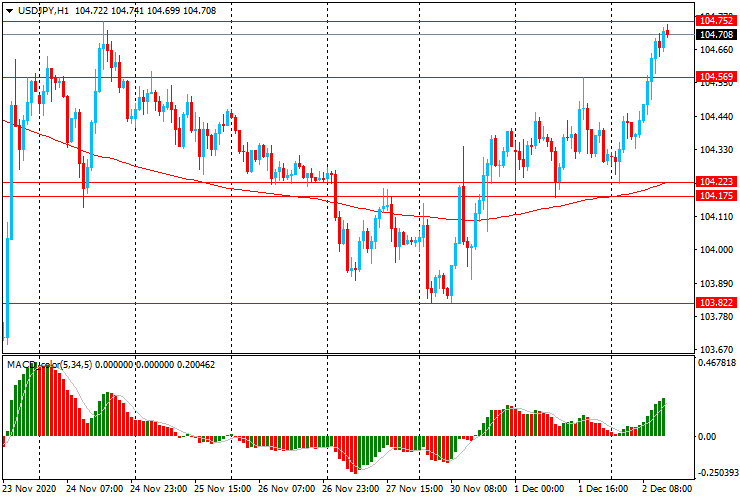Click the OHLC quote values in chart header
740x500 pixels.
point(145,11)
